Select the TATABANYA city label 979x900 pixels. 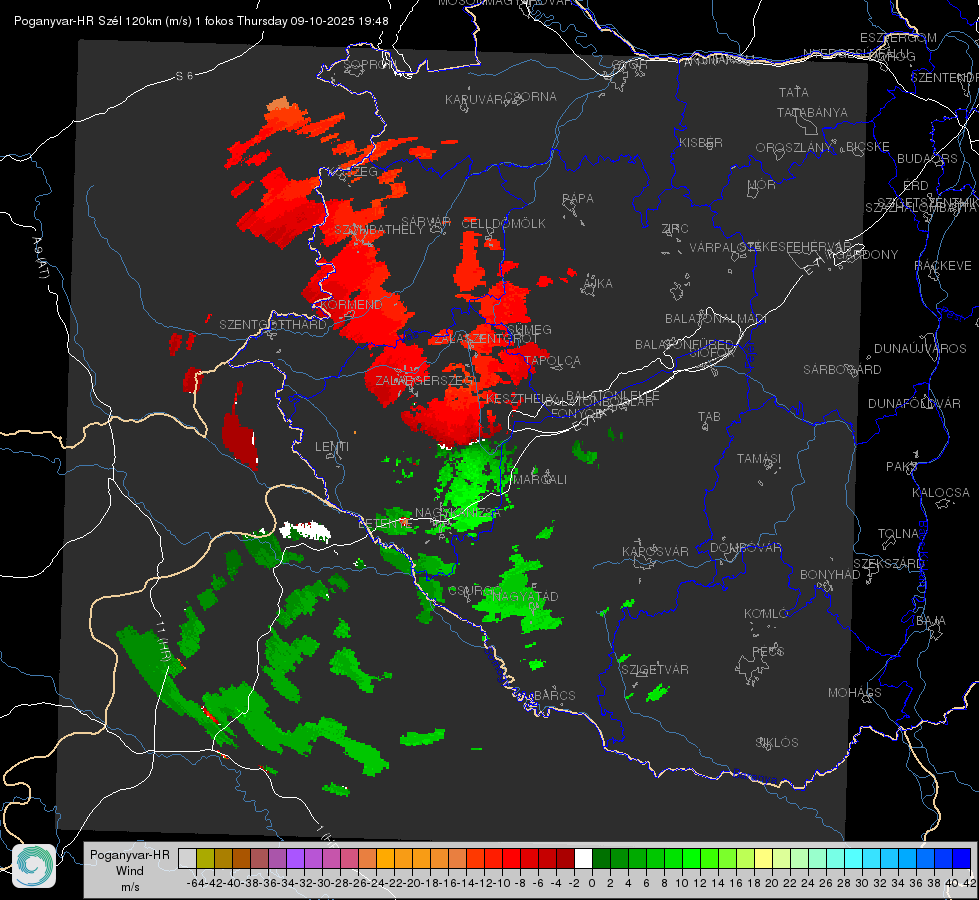(812, 112)
